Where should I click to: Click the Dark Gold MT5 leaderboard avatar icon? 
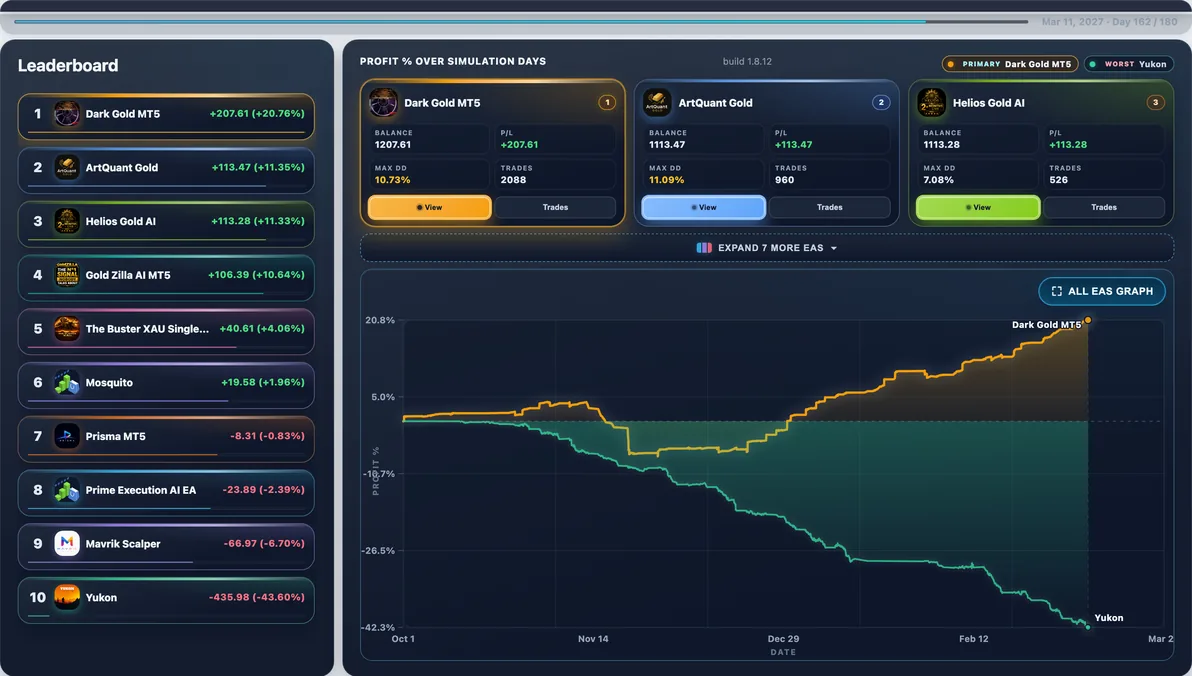point(67,114)
